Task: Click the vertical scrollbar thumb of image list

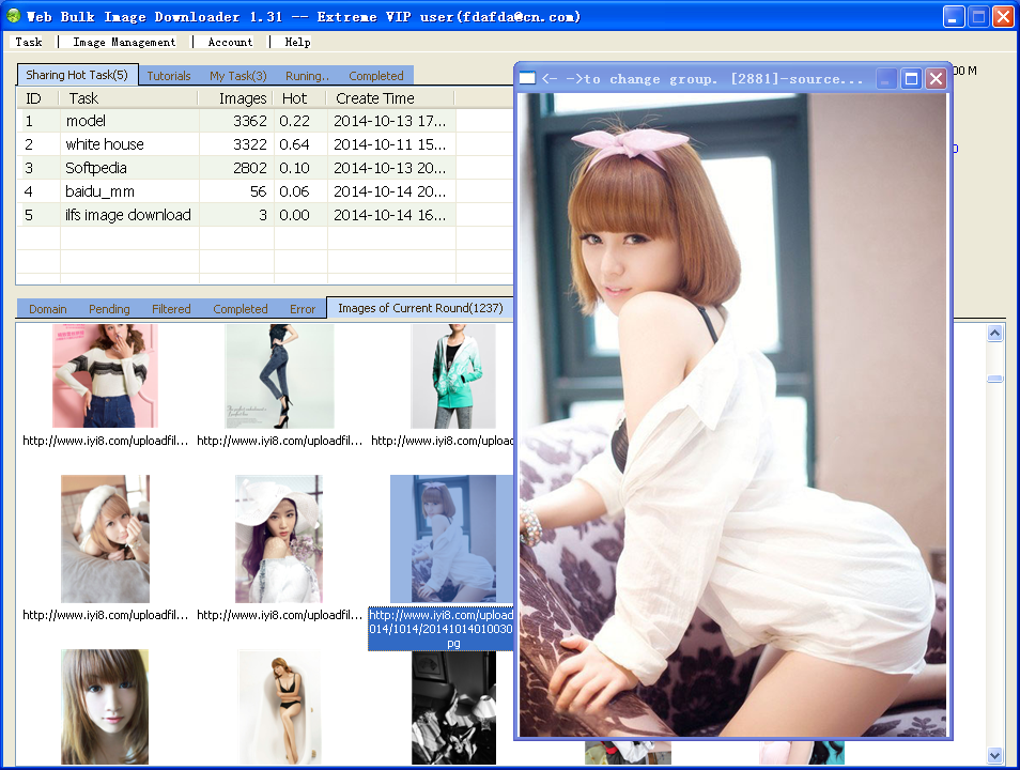Action: coord(995,378)
